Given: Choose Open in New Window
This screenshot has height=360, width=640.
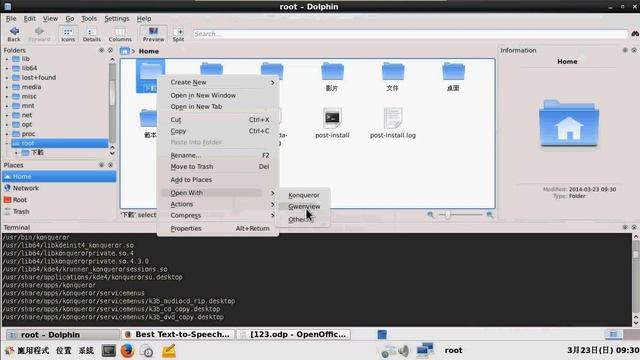Looking at the screenshot, I should [218, 95].
